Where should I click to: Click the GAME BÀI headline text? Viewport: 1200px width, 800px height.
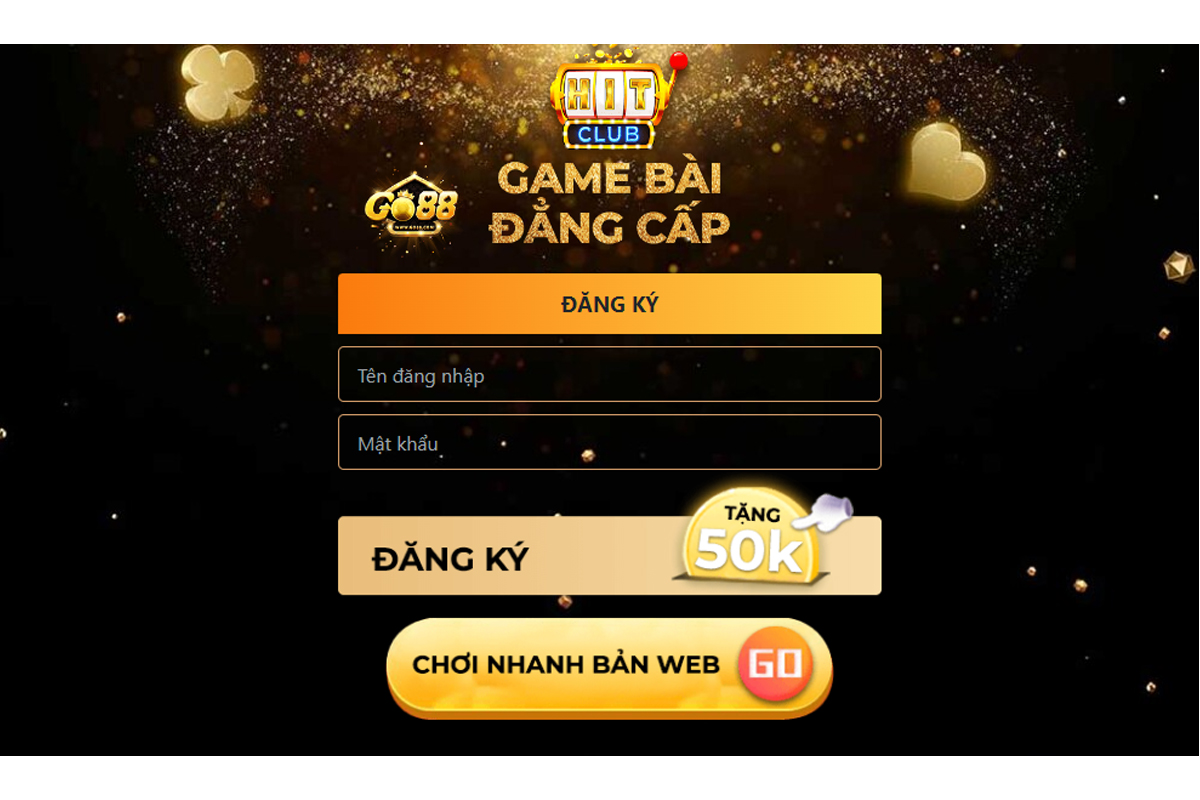point(610,179)
